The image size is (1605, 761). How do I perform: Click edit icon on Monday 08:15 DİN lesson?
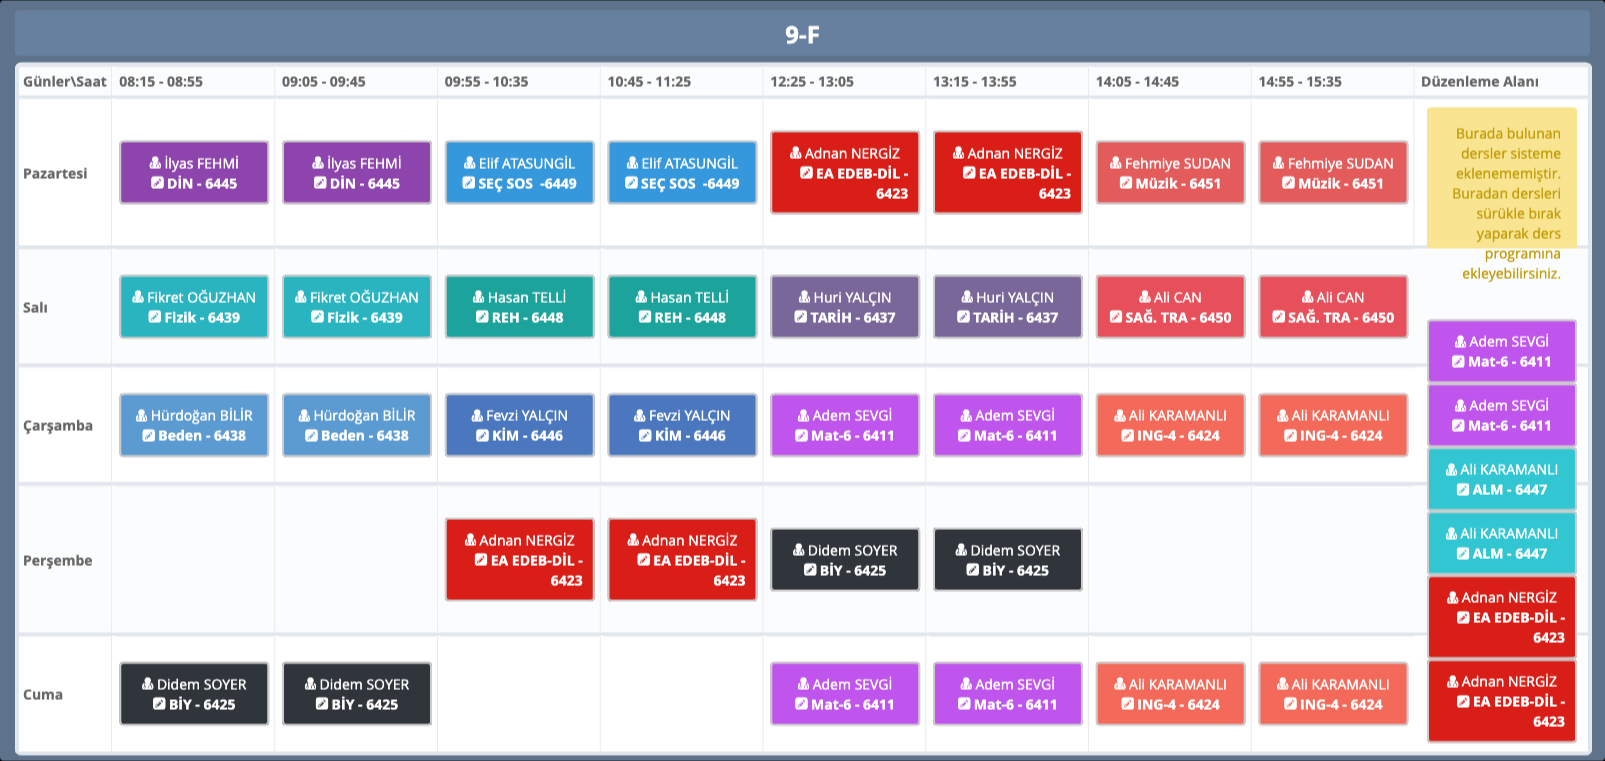(x=157, y=183)
